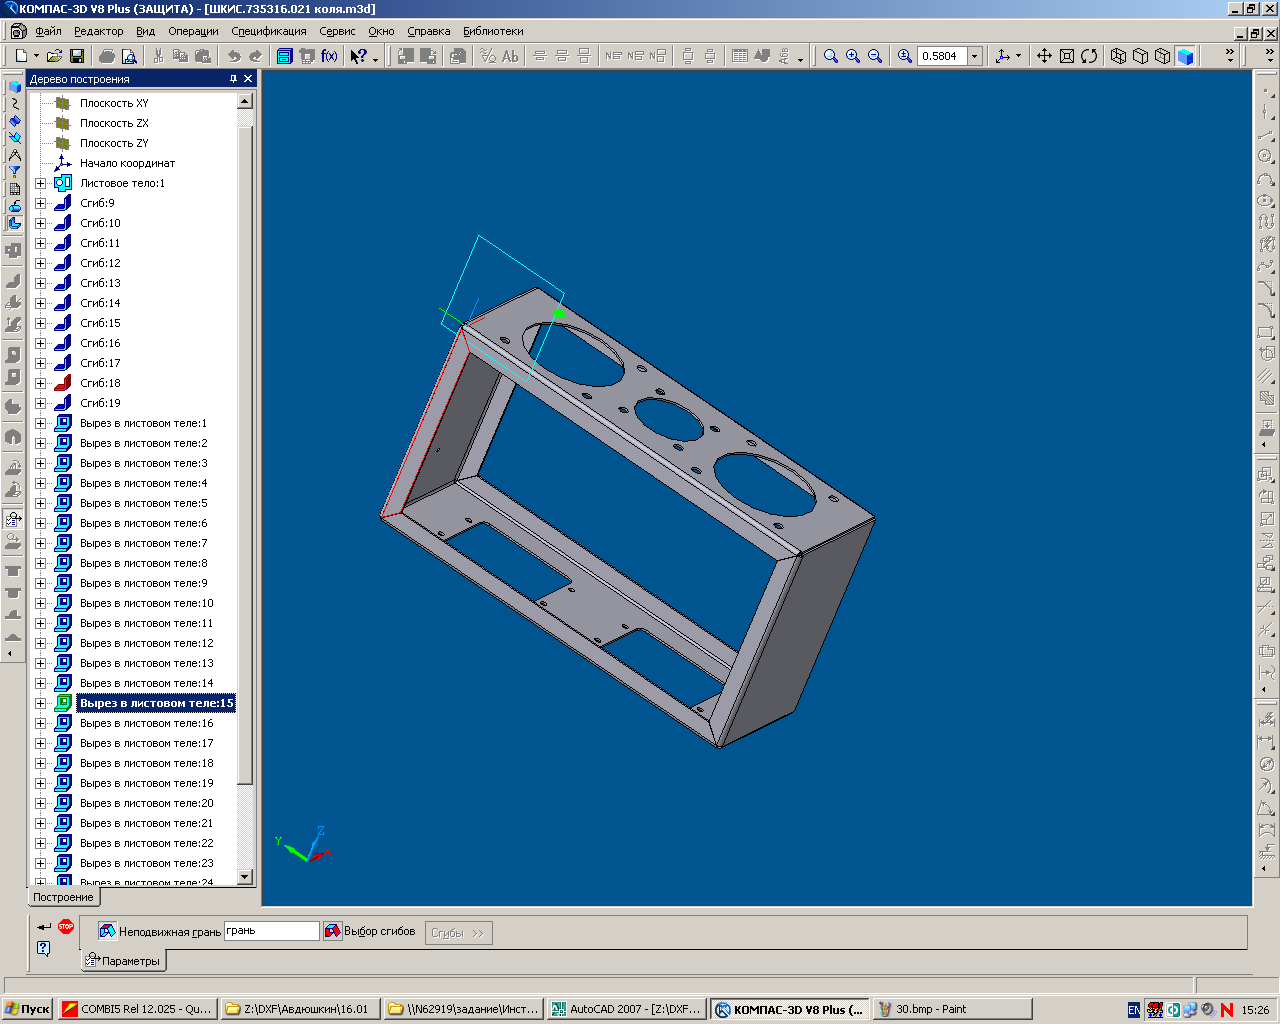Viewport: 1280px width, 1024px height.
Task: Click the Show all (fit) icon
Action: (x=1067, y=56)
